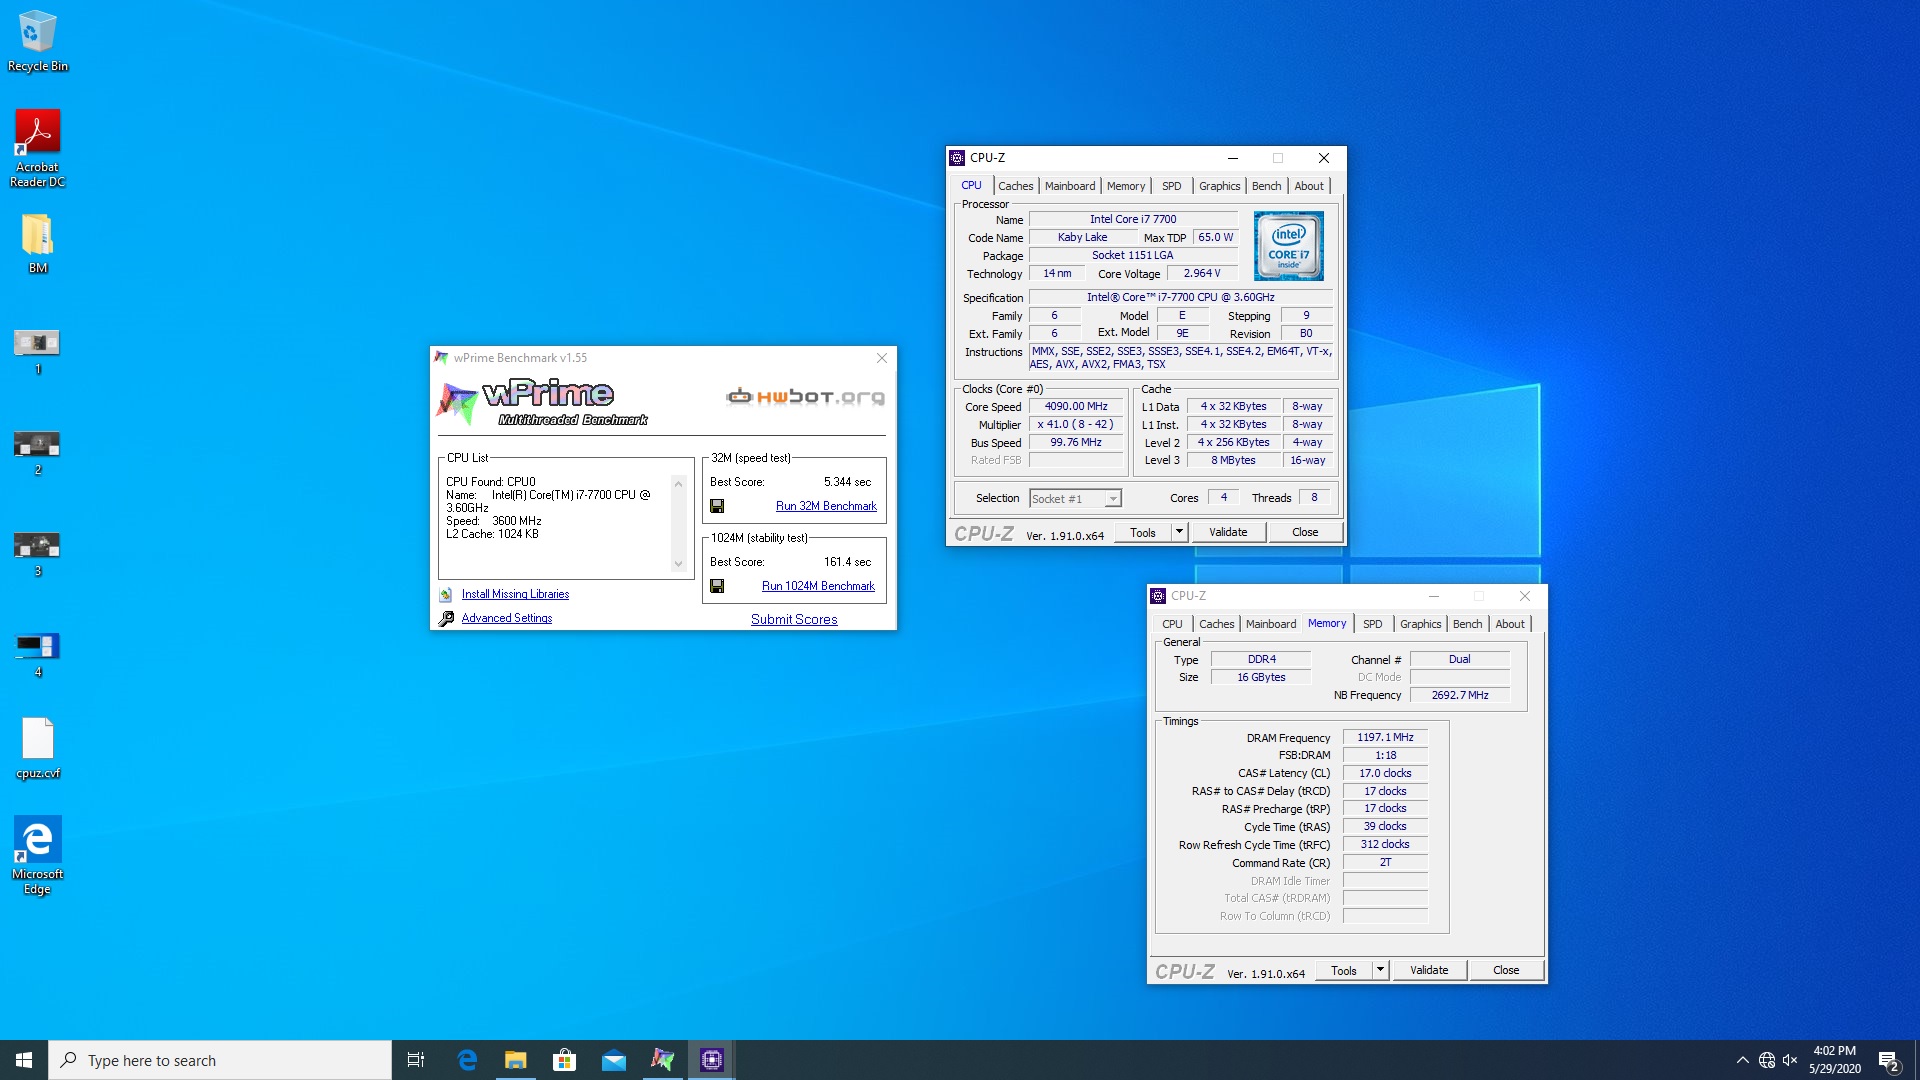Open the Socket #1 selection dropdown
The image size is (1920, 1080).
1076,499
